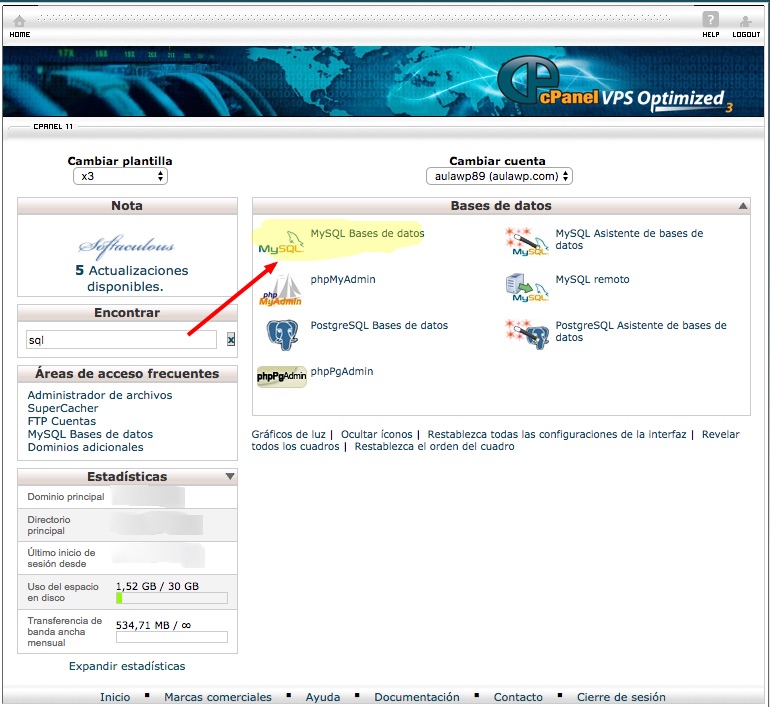Click the Dominio principal row label
The image size is (770, 707).
66,497
